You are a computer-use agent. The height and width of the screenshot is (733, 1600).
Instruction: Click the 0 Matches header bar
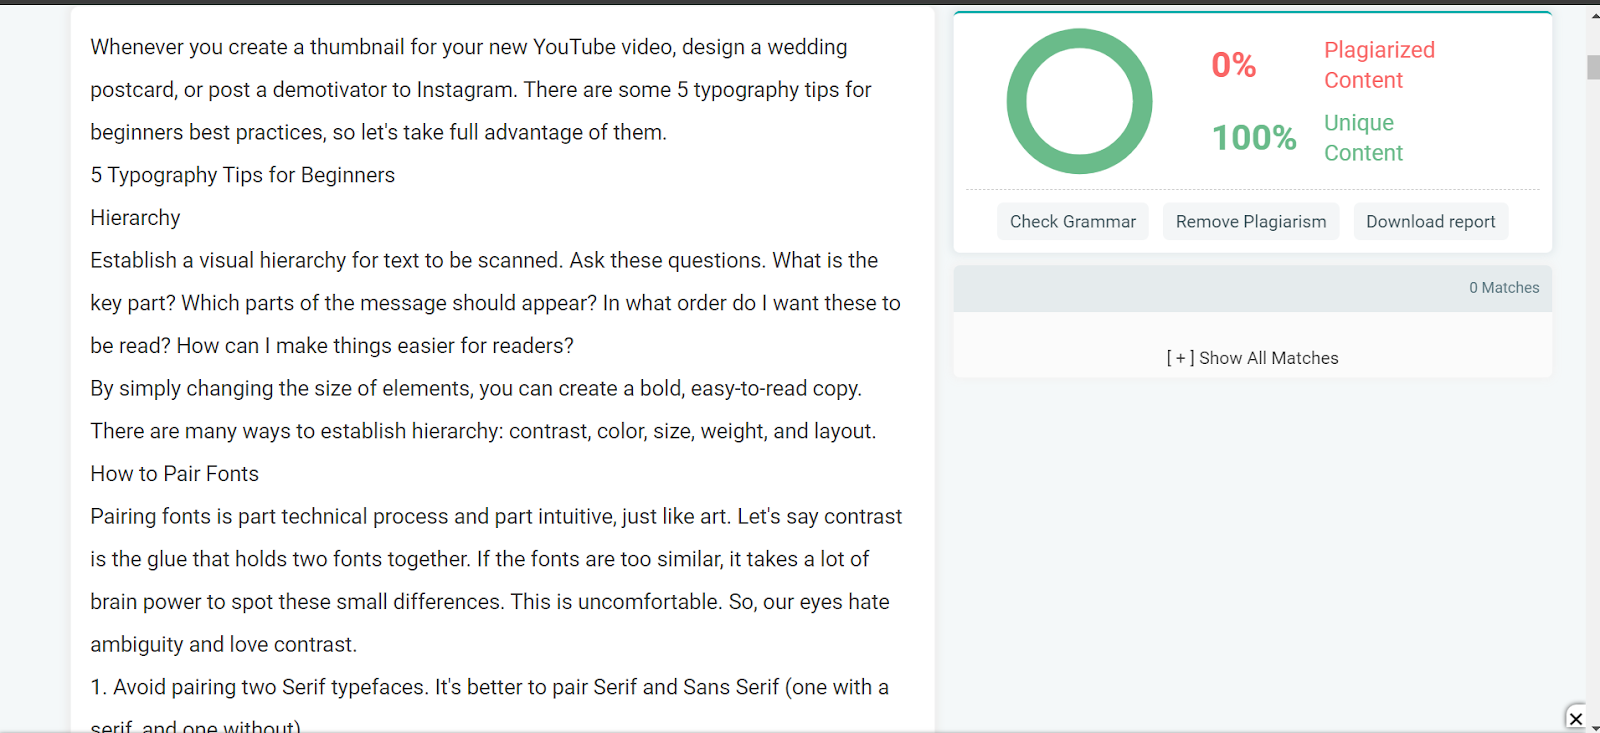[1252, 288]
